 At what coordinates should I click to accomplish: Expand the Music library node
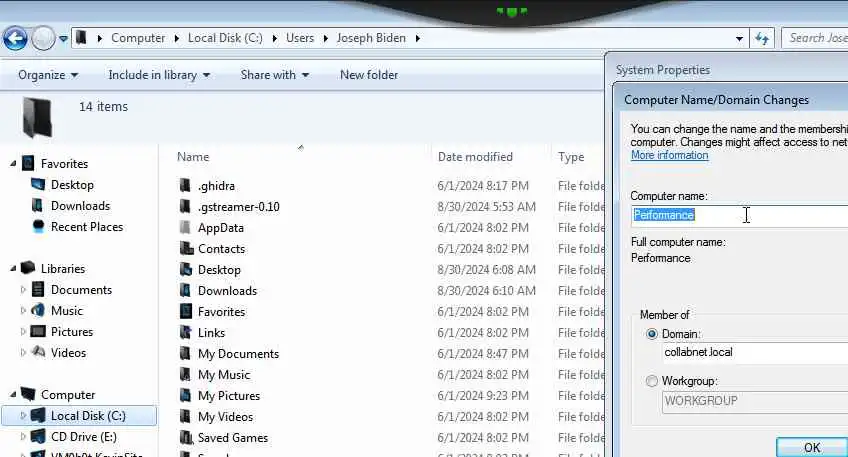23,311
